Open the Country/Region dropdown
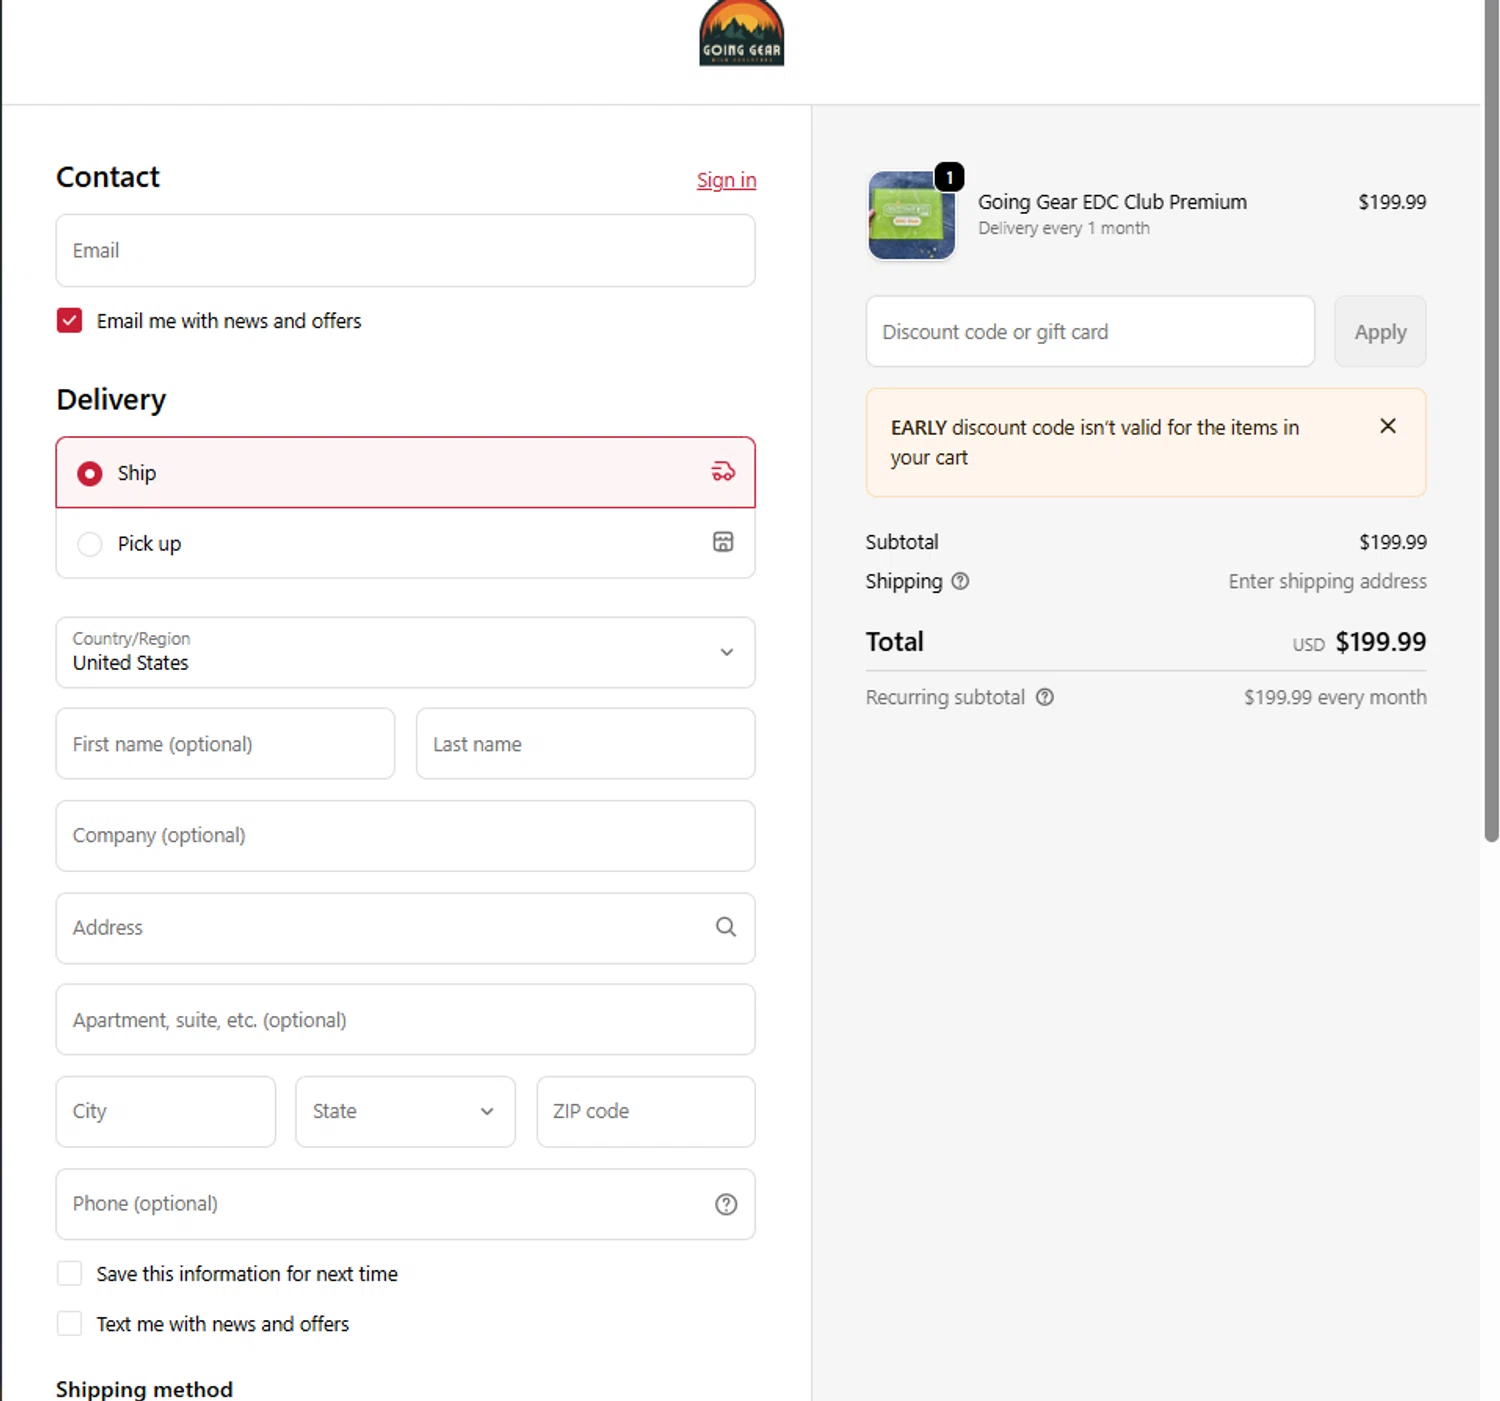Screen dimensions: 1500x1401 405,652
